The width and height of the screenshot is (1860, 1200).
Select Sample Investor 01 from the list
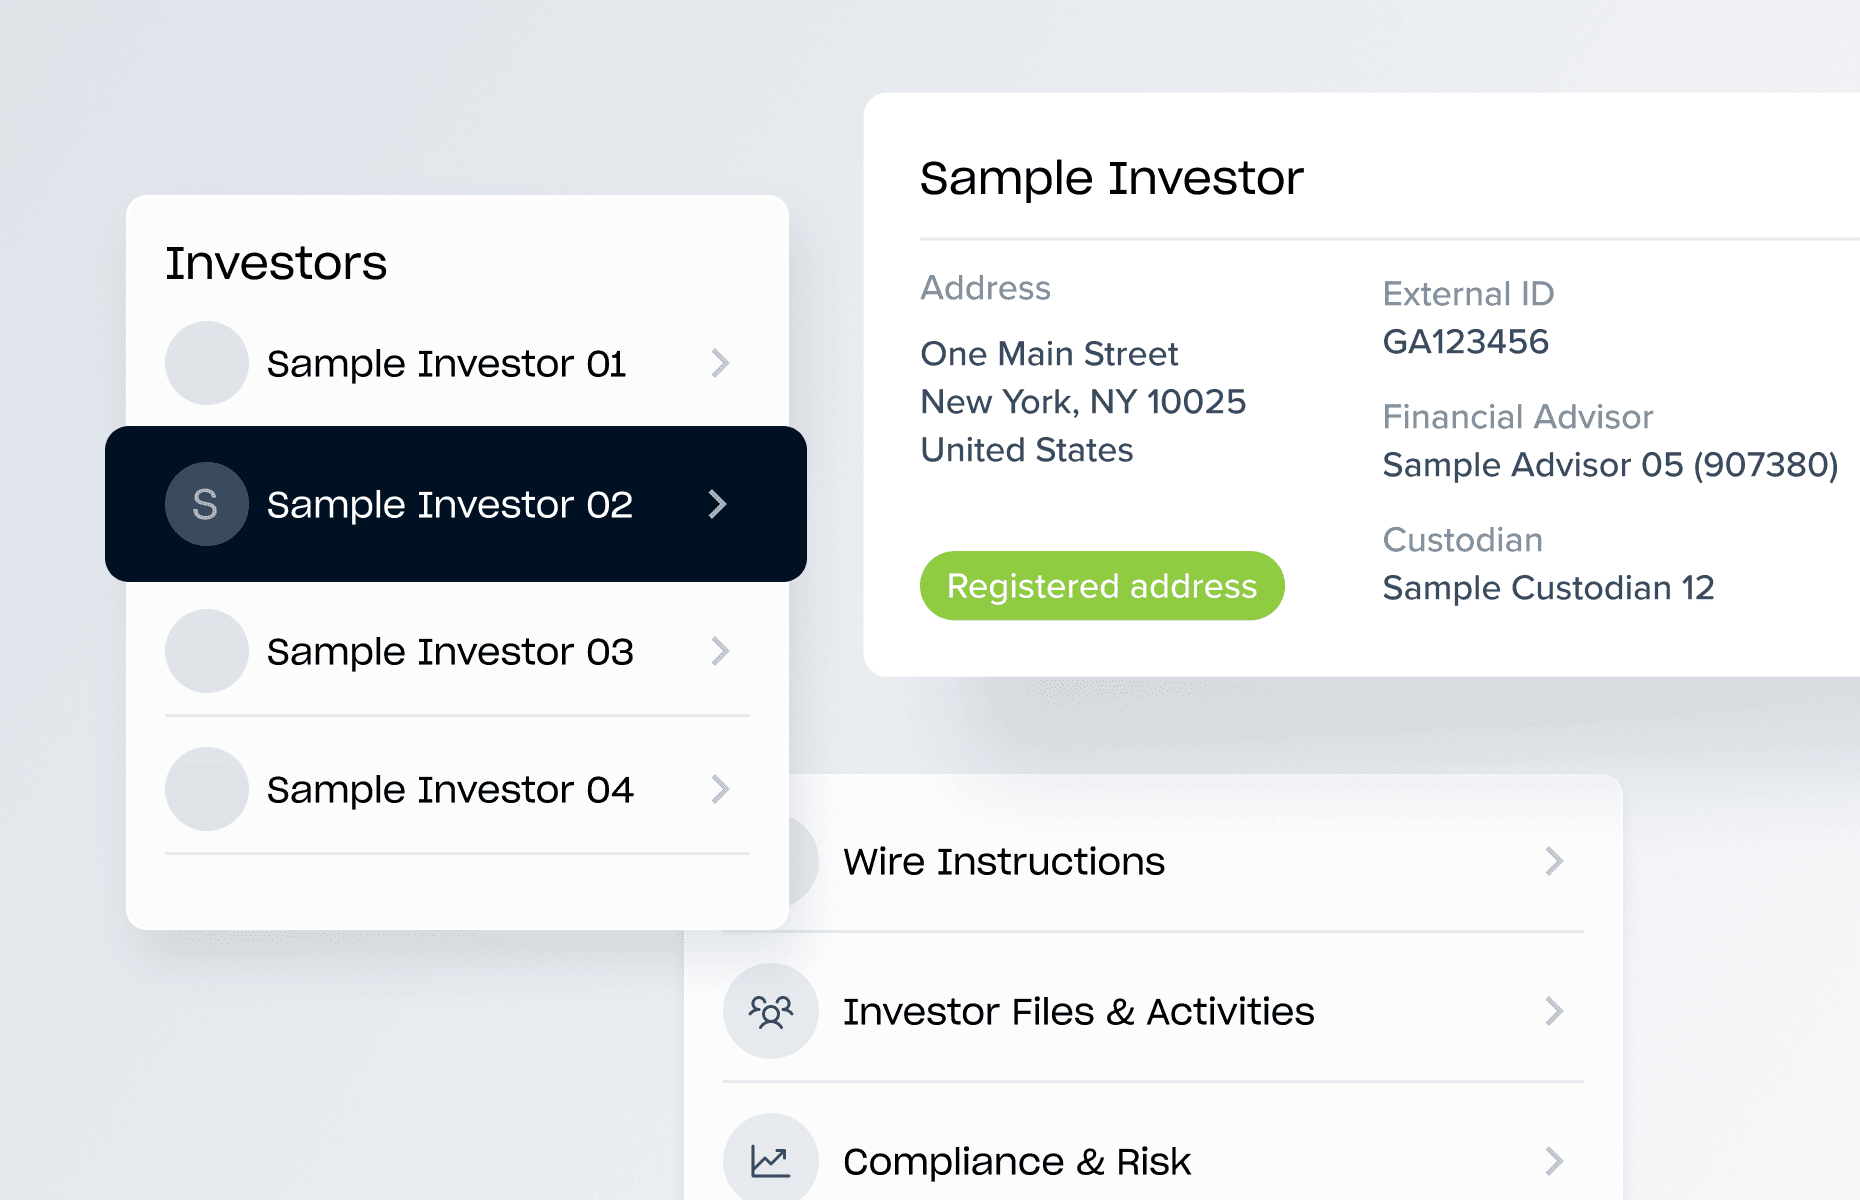click(x=446, y=364)
